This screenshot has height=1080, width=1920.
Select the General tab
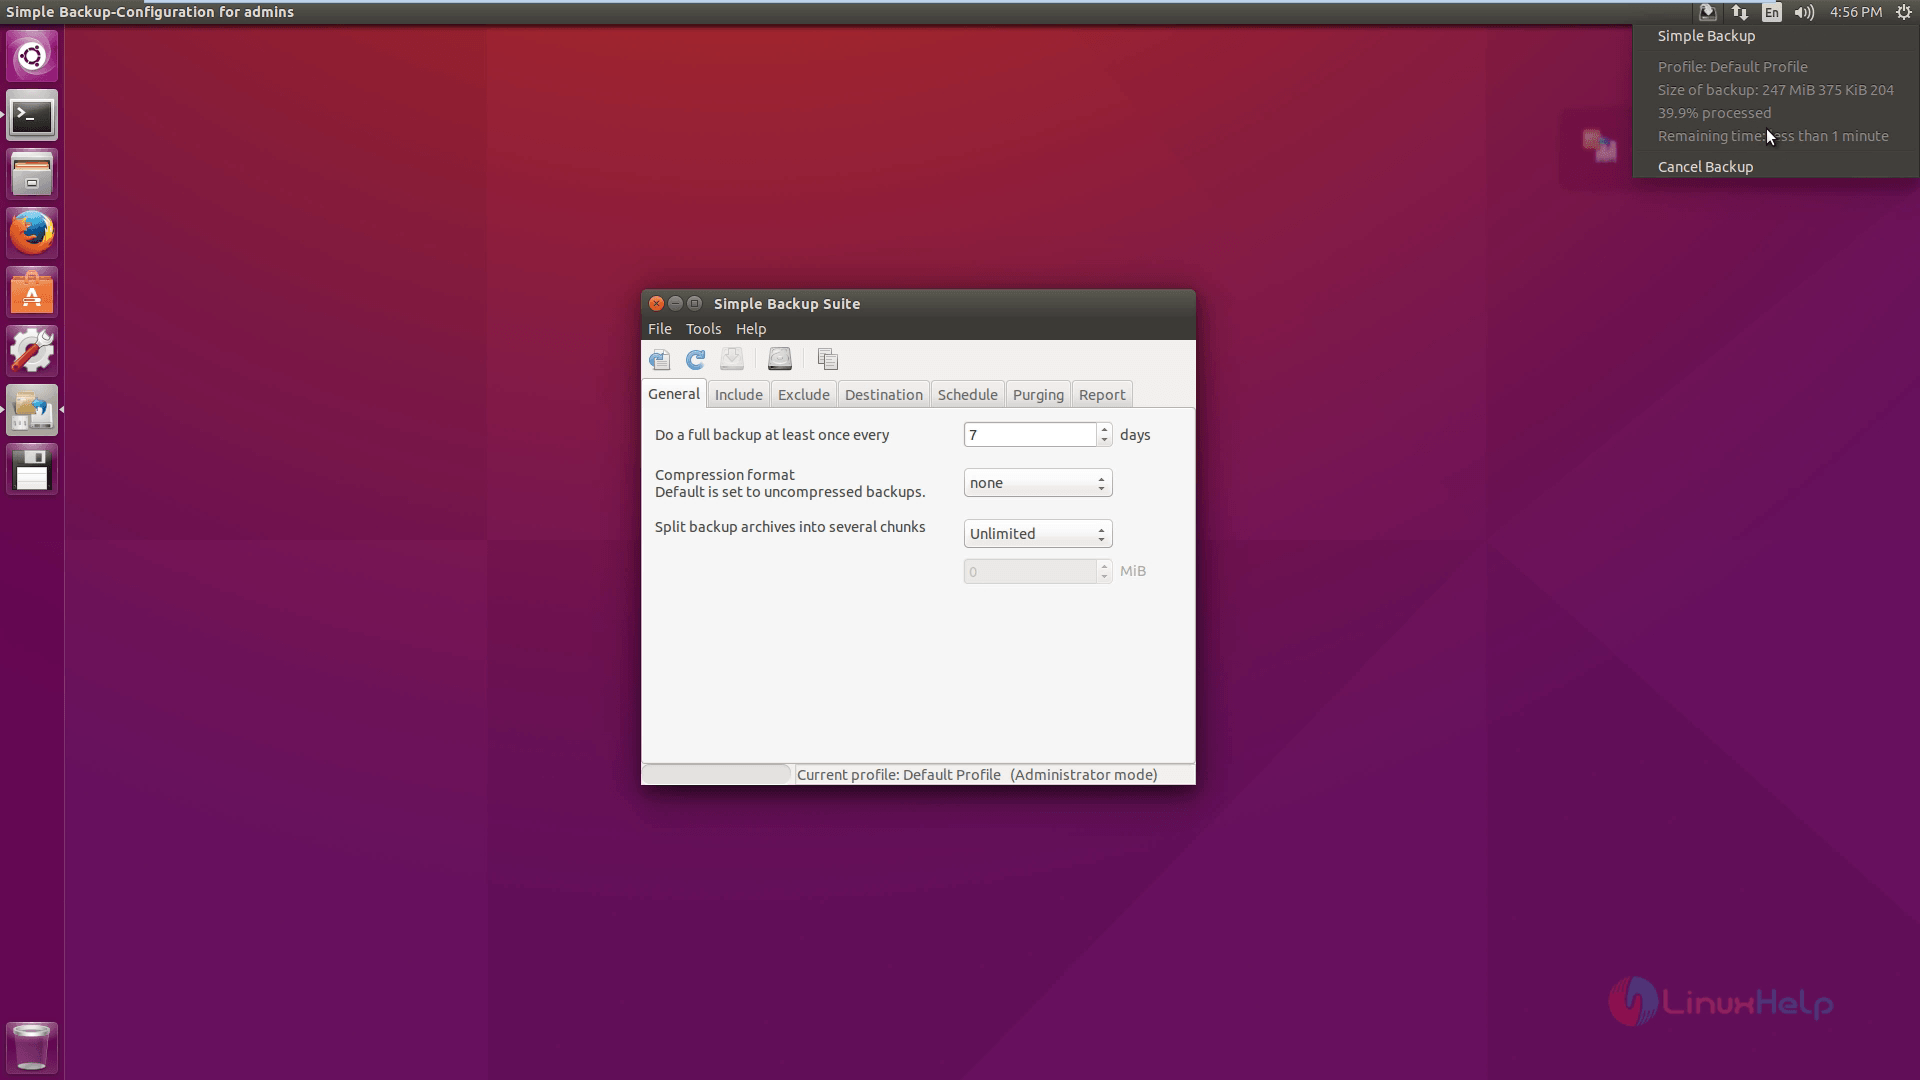(x=674, y=394)
